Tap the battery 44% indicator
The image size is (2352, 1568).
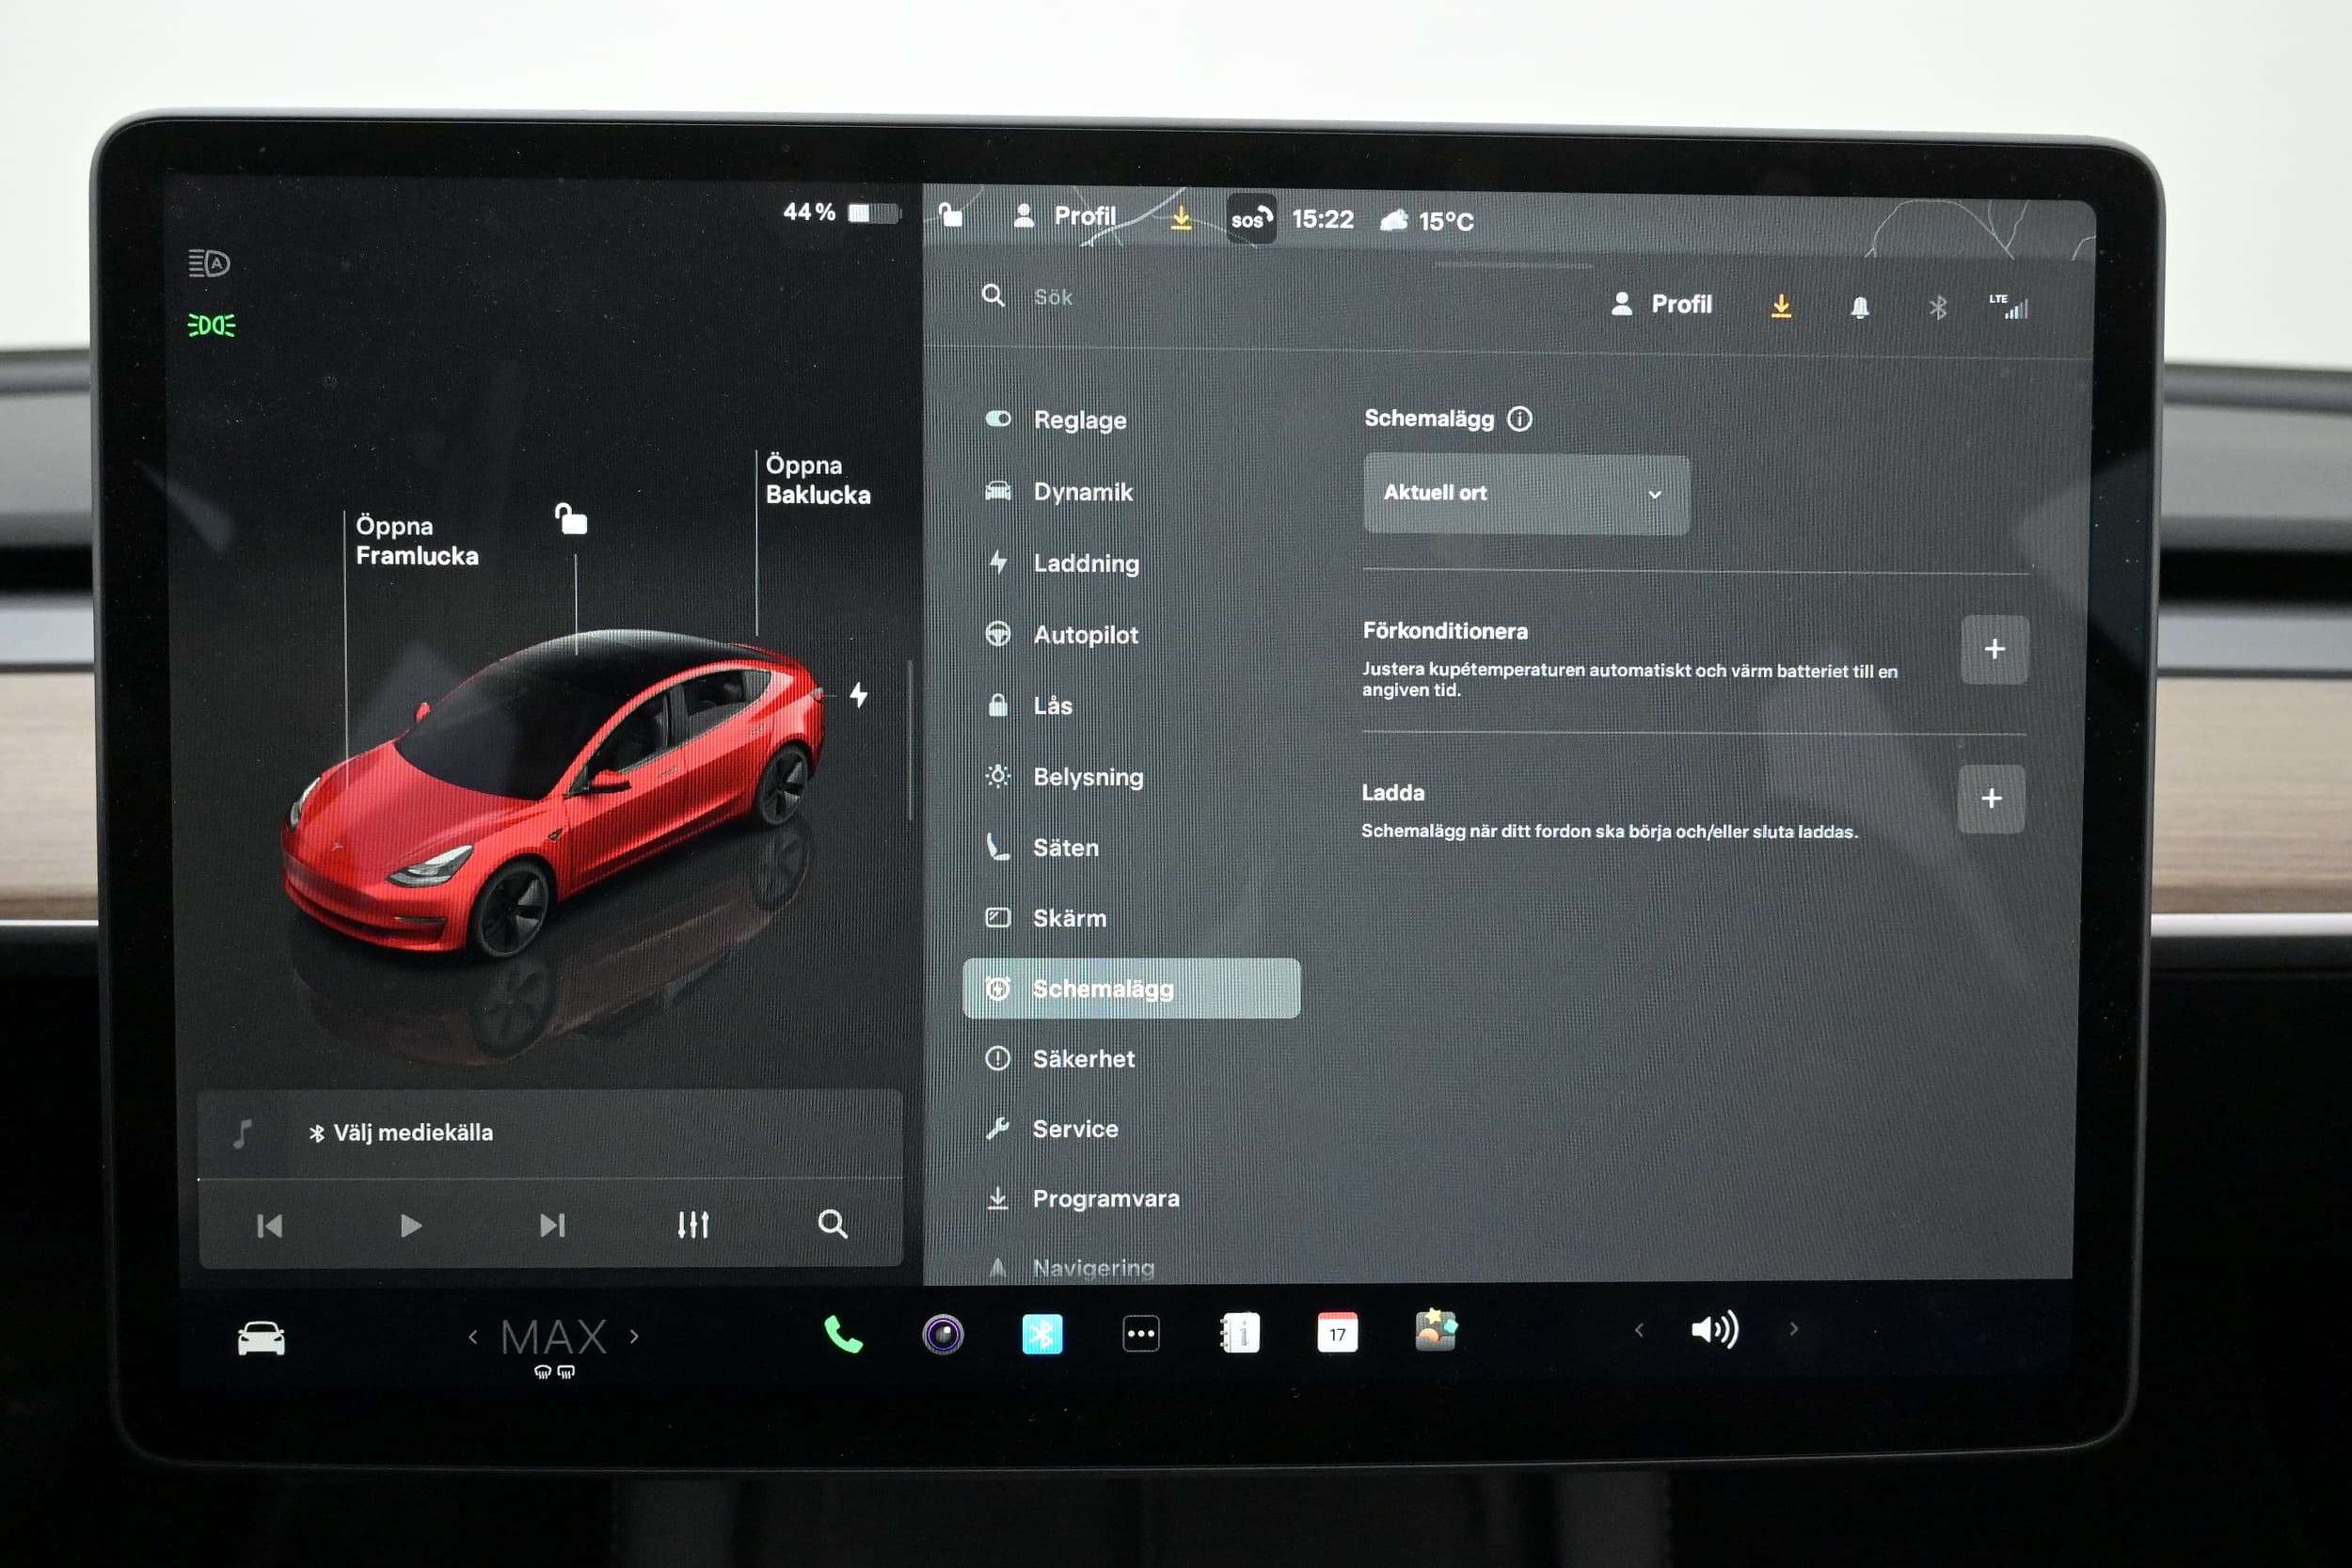[x=841, y=212]
